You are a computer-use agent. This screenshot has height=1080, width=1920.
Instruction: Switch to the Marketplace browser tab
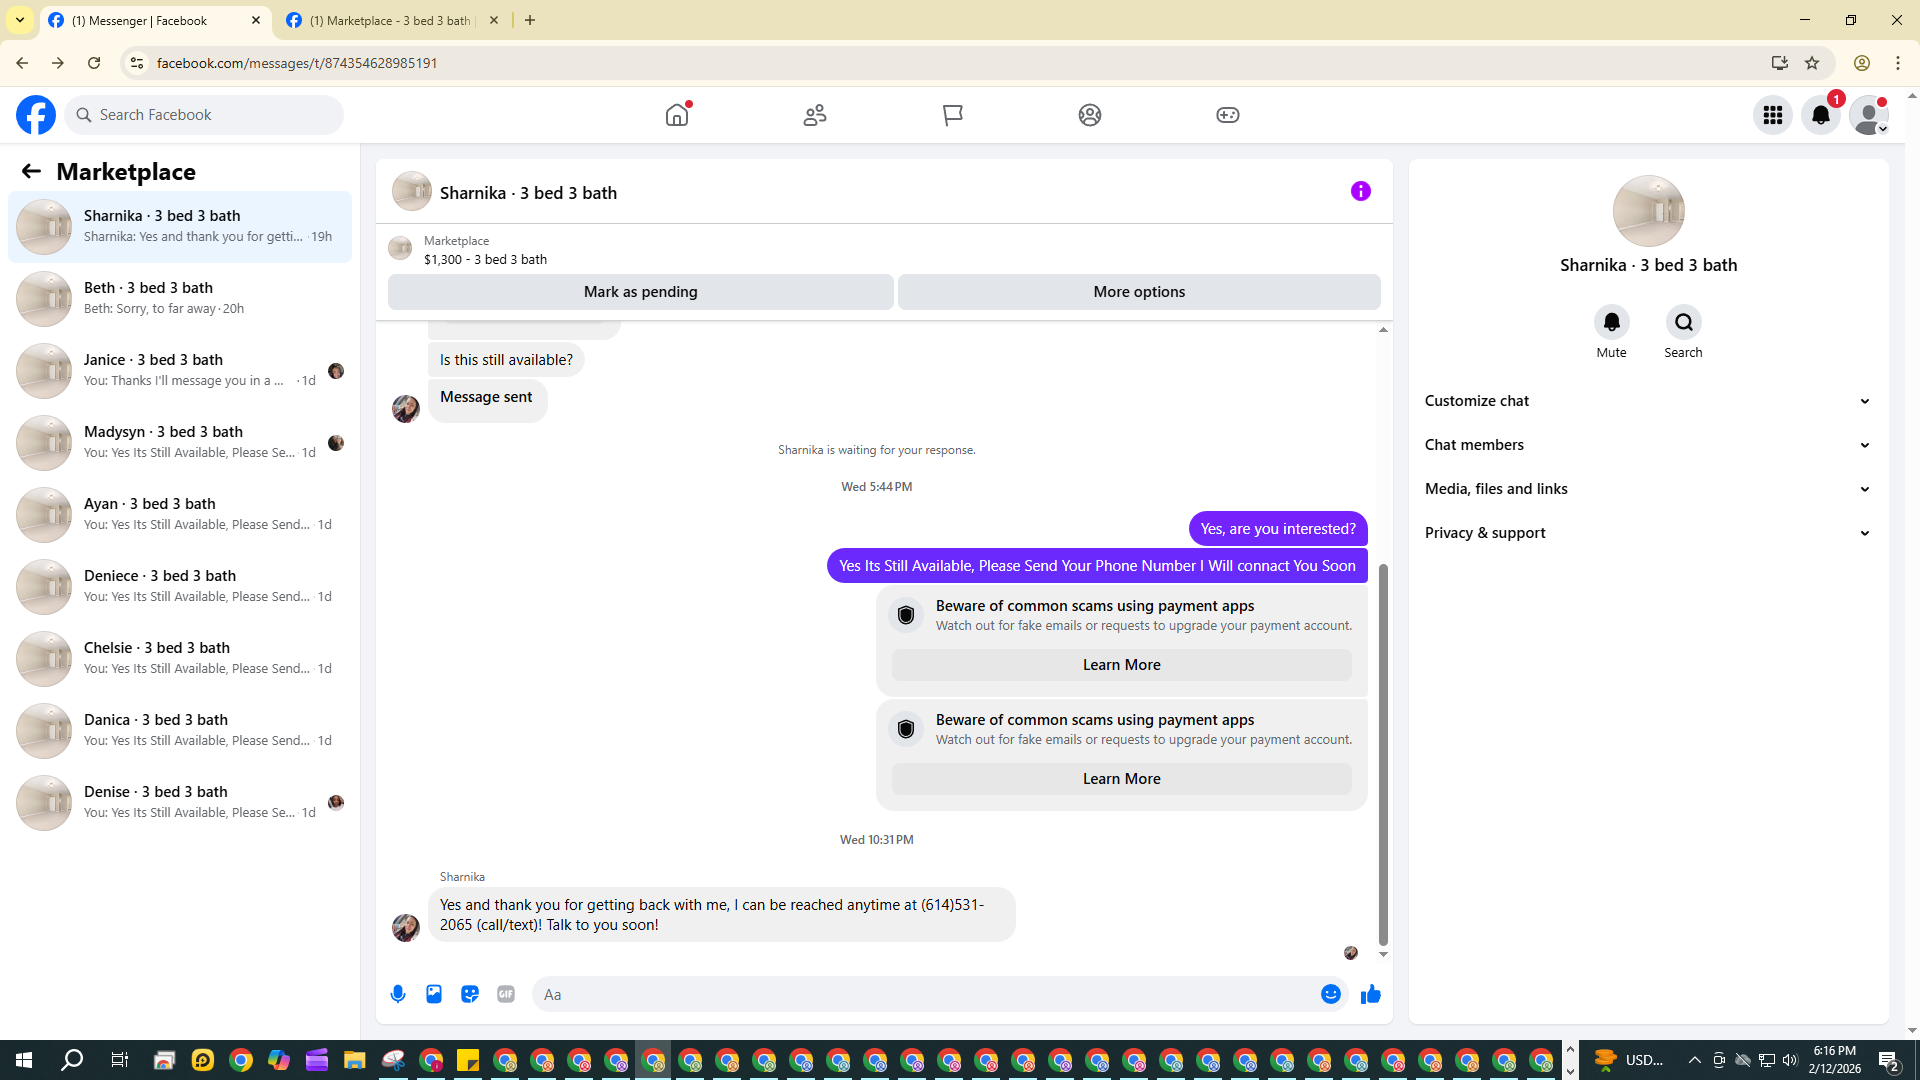[392, 20]
